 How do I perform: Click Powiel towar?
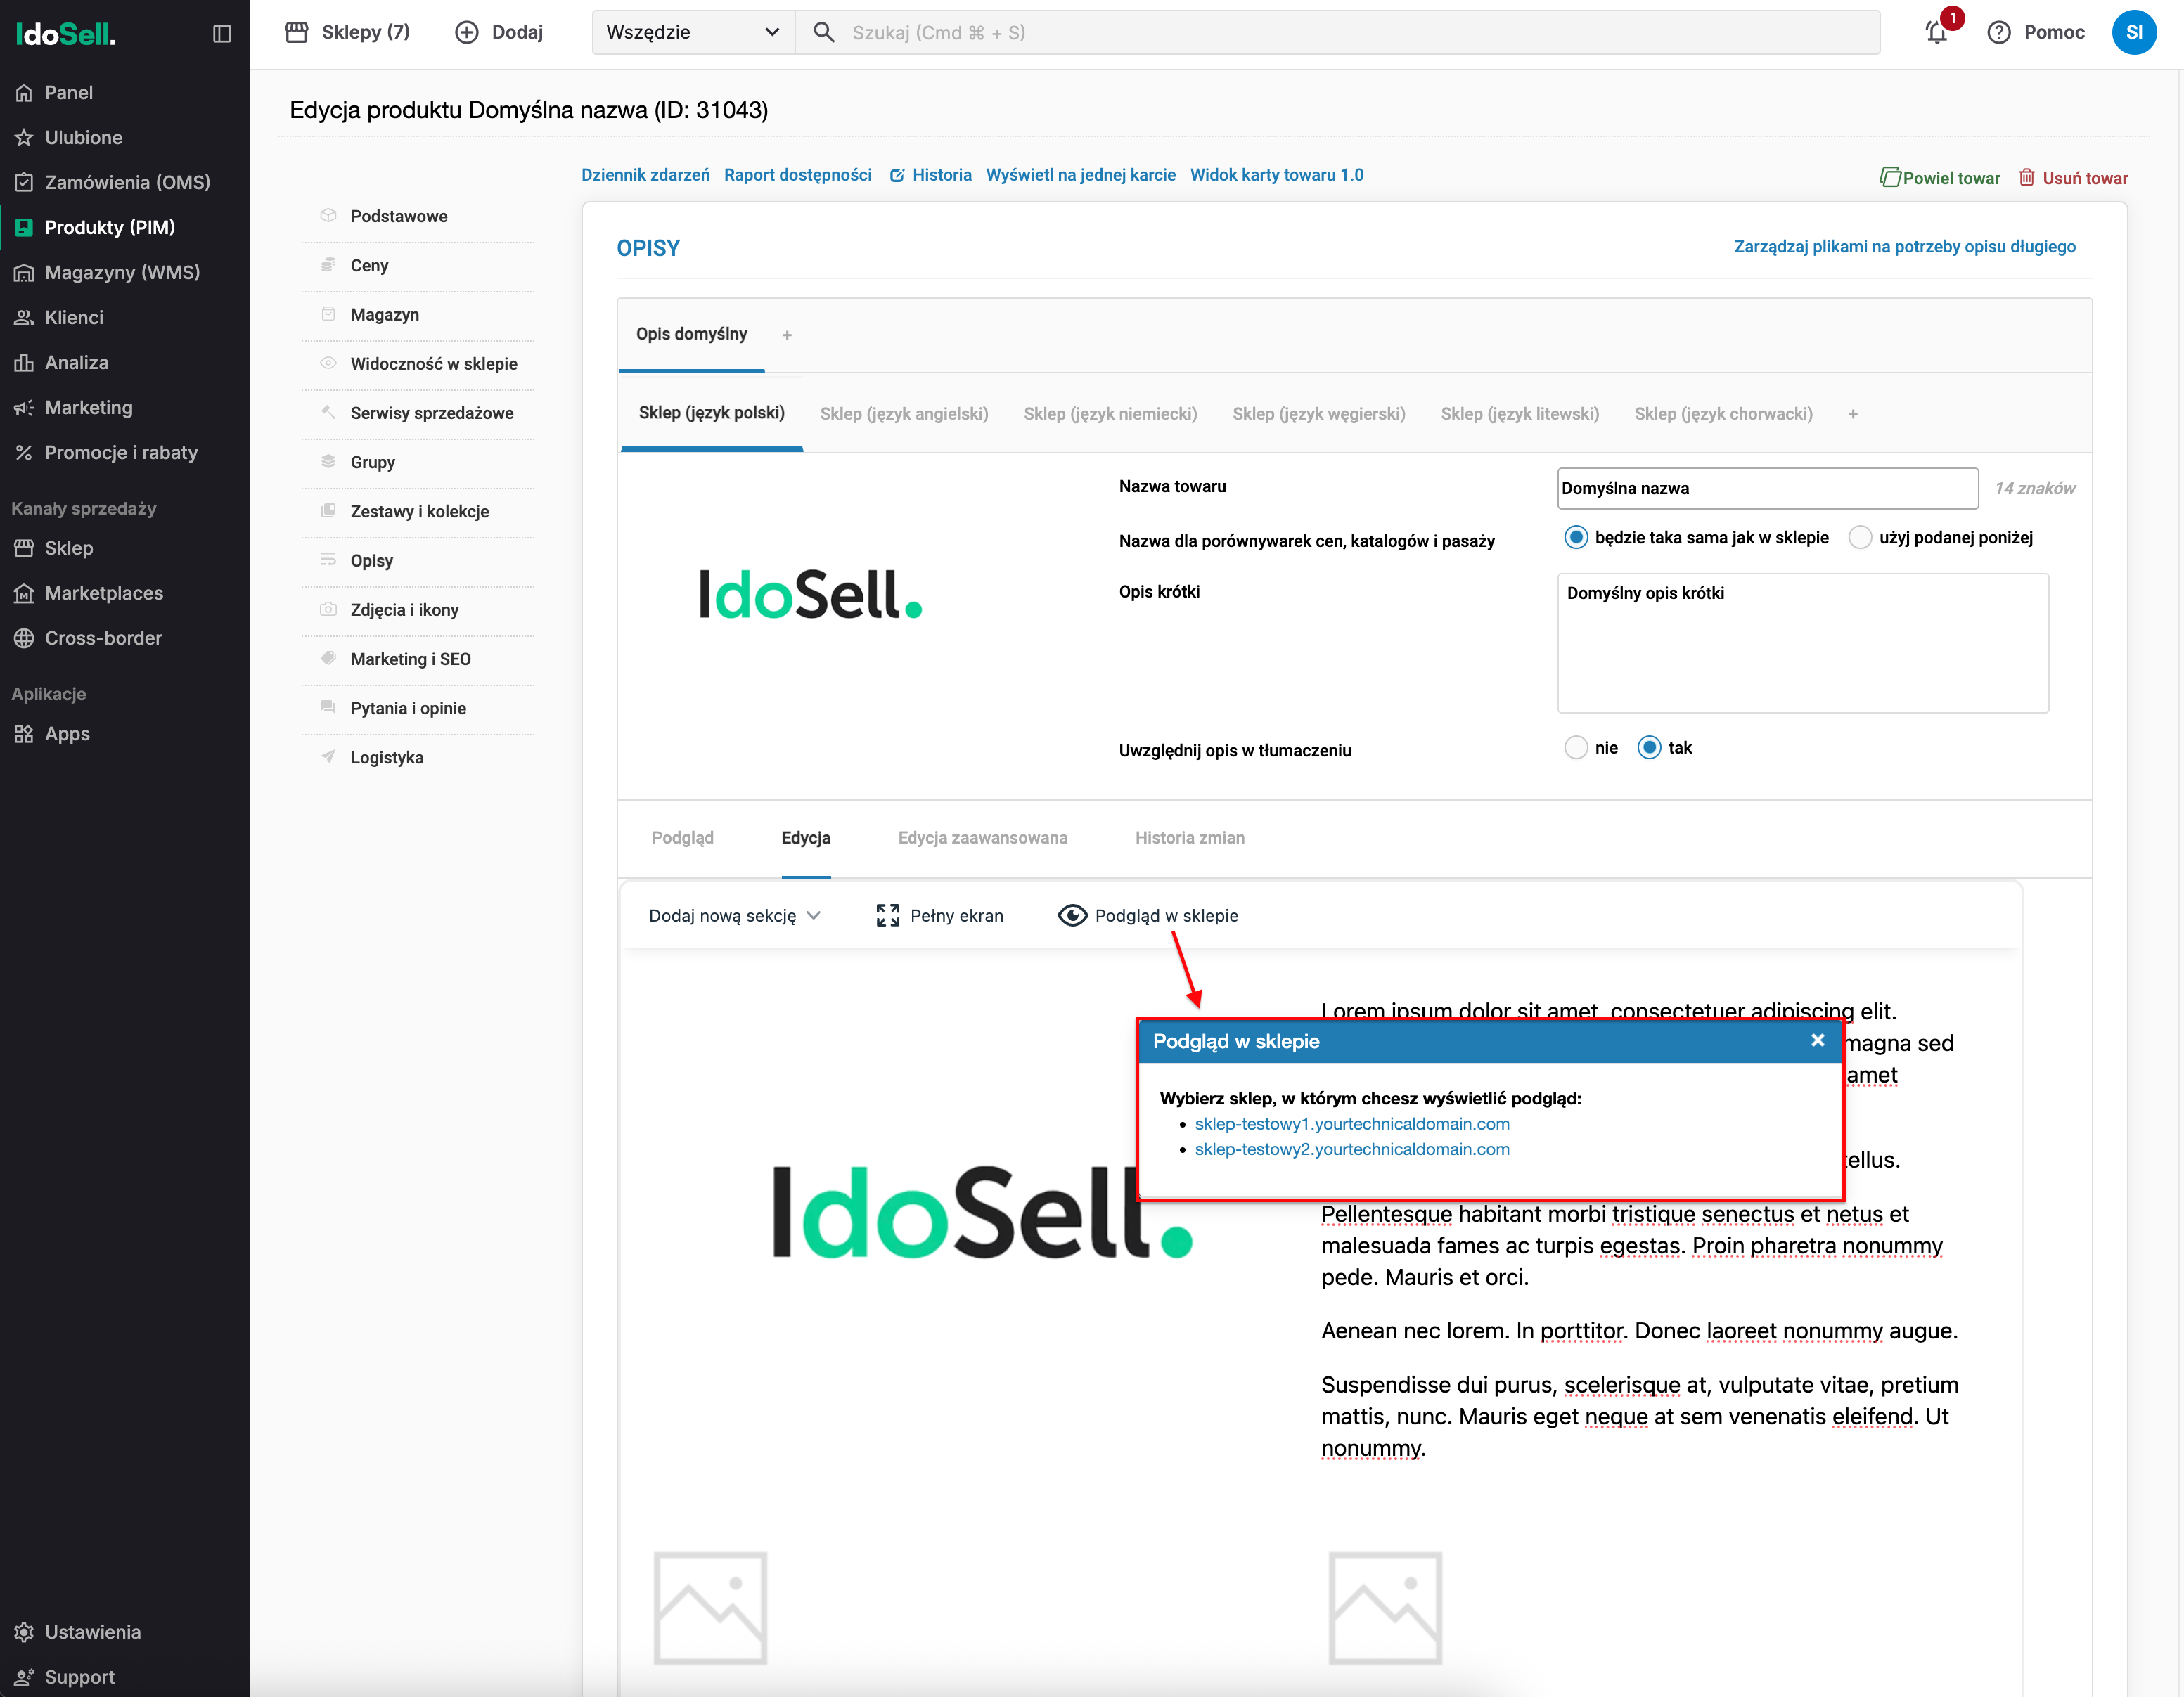point(1940,178)
